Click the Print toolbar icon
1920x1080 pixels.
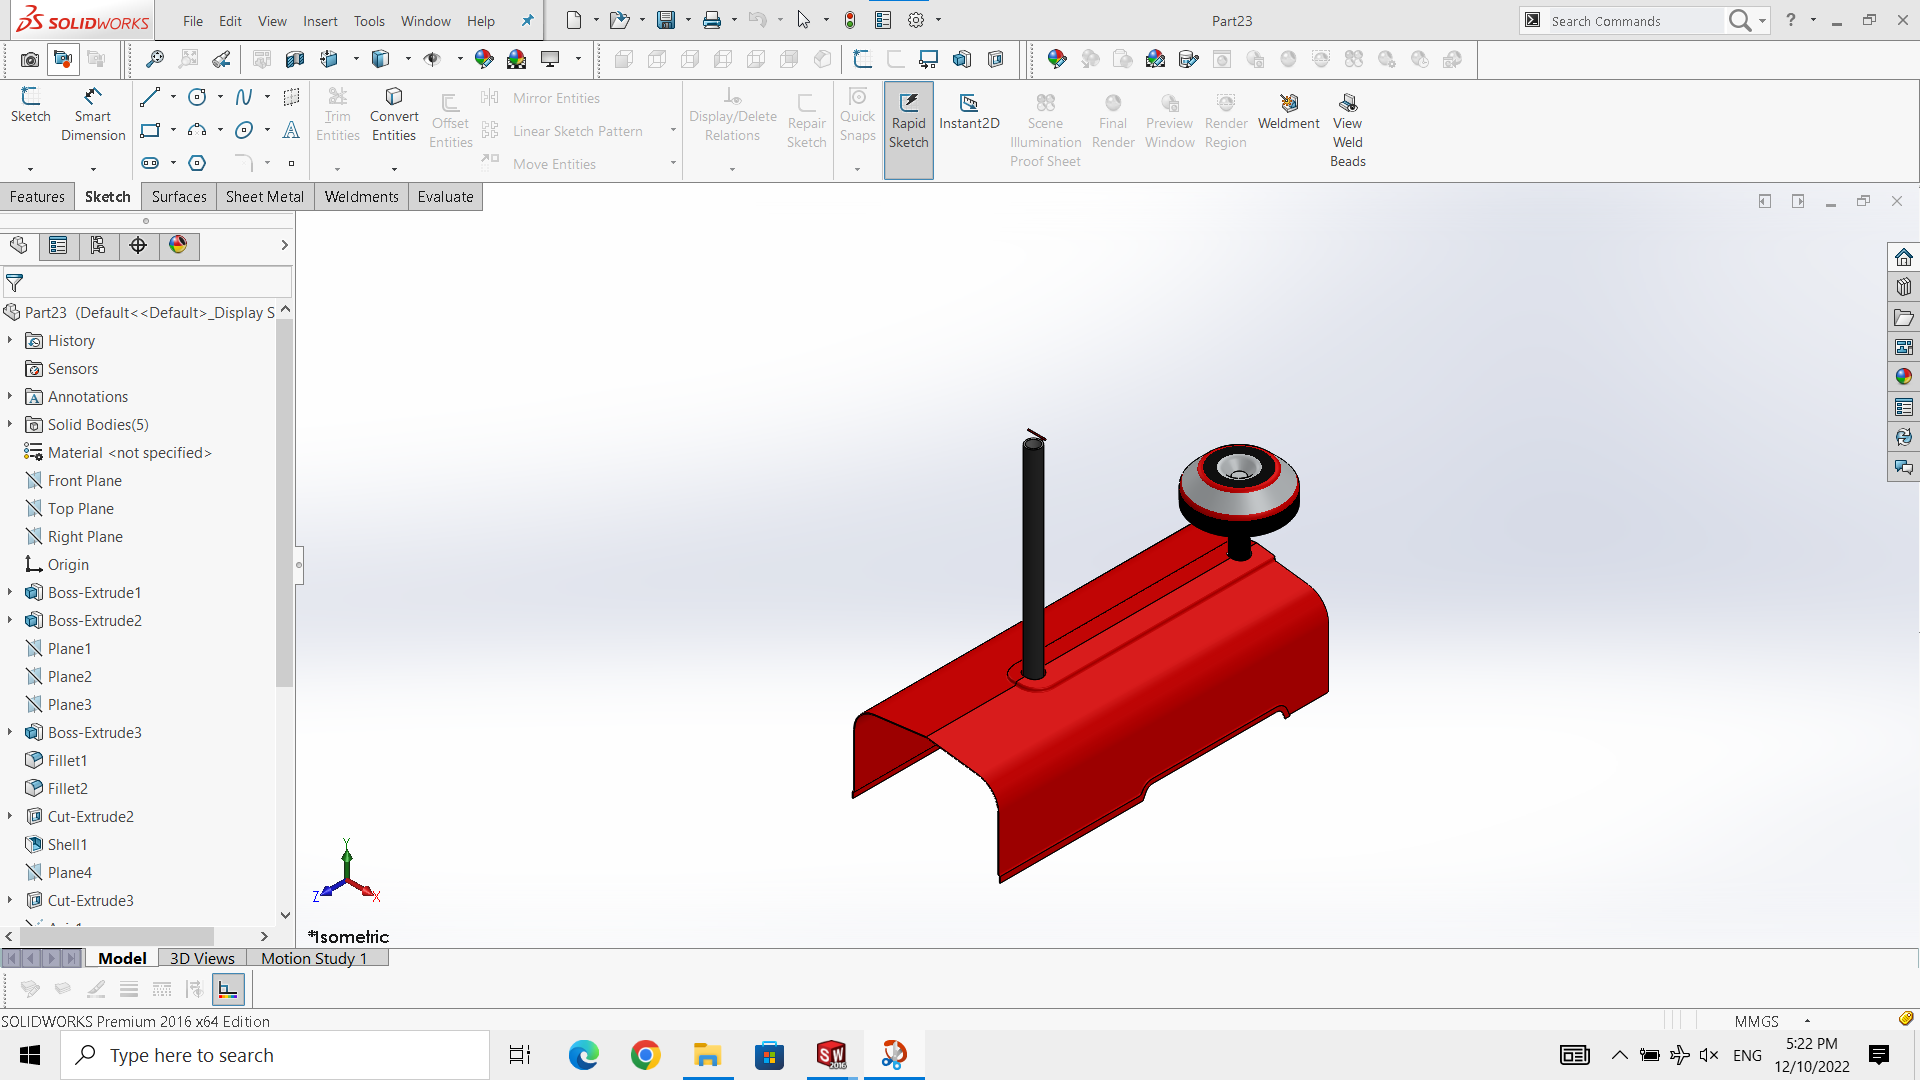point(712,20)
